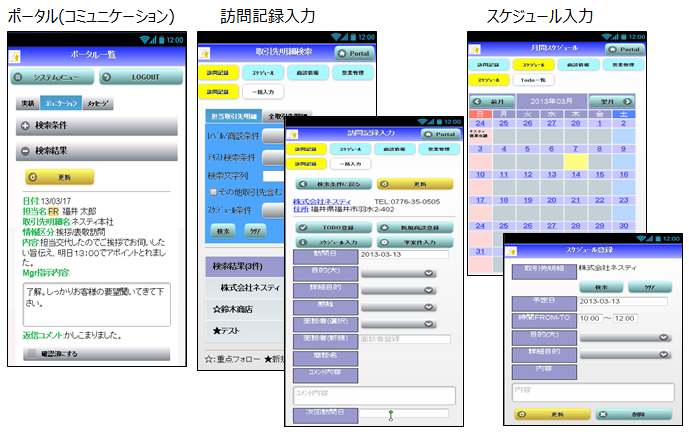Tap Wi-Fi icon in ポータル一覧 status bar
The height and width of the screenshot is (432, 689).
pos(145,40)
